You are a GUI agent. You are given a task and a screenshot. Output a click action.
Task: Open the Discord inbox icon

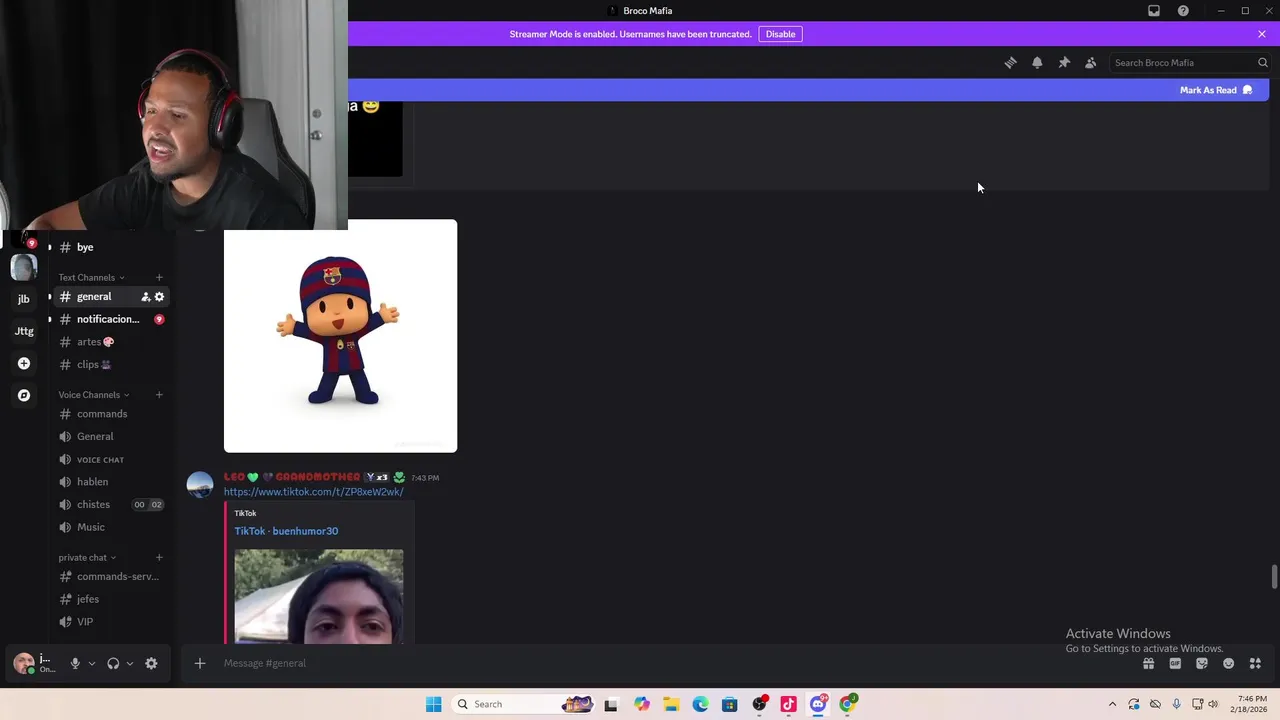1154,11
